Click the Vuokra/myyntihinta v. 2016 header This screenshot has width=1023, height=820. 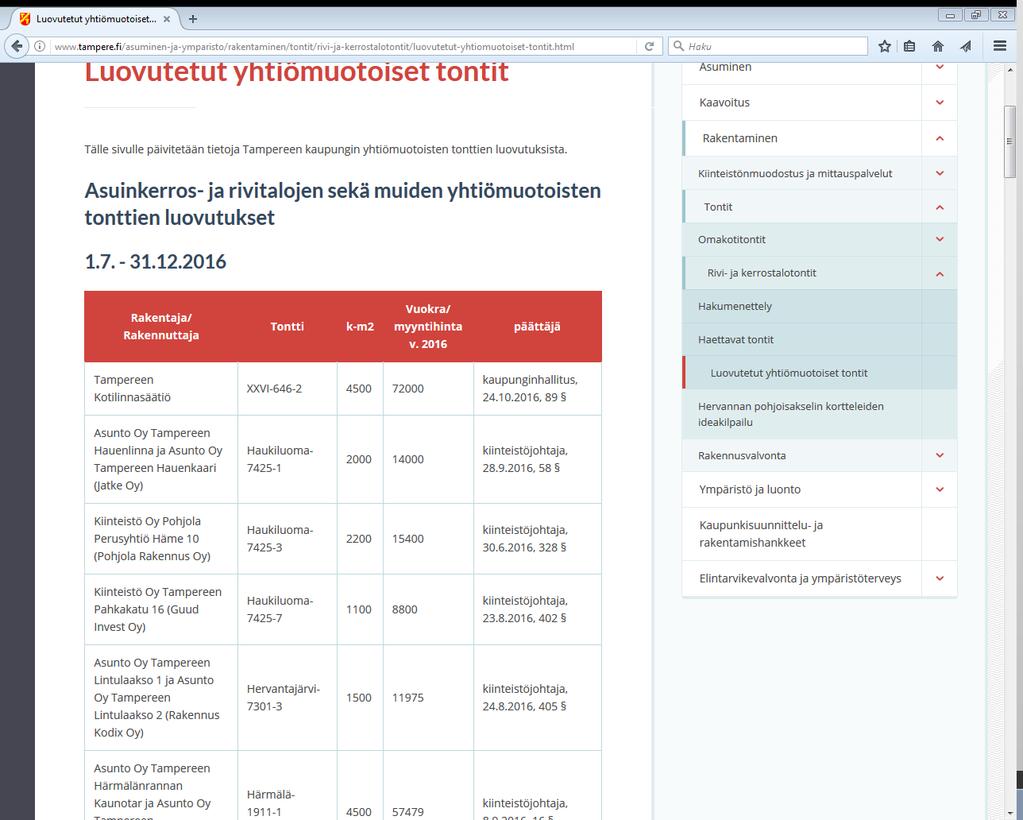point(428,326)
